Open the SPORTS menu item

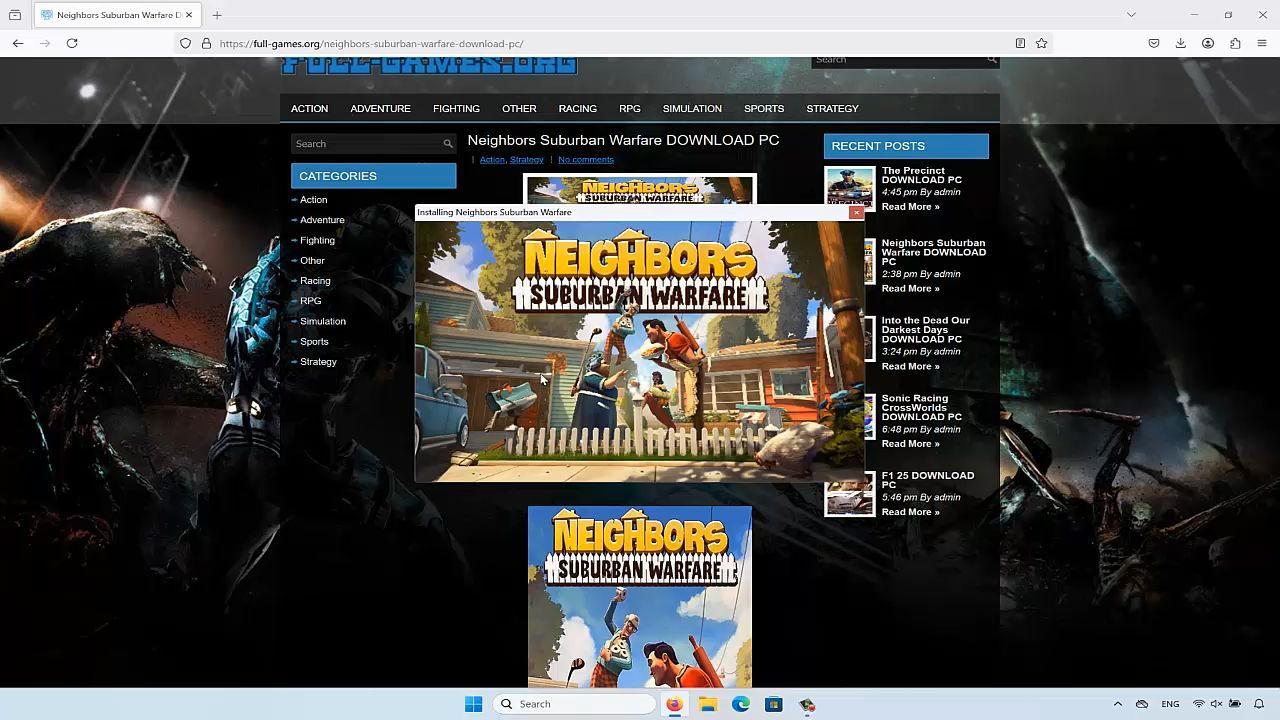point(764,108)
